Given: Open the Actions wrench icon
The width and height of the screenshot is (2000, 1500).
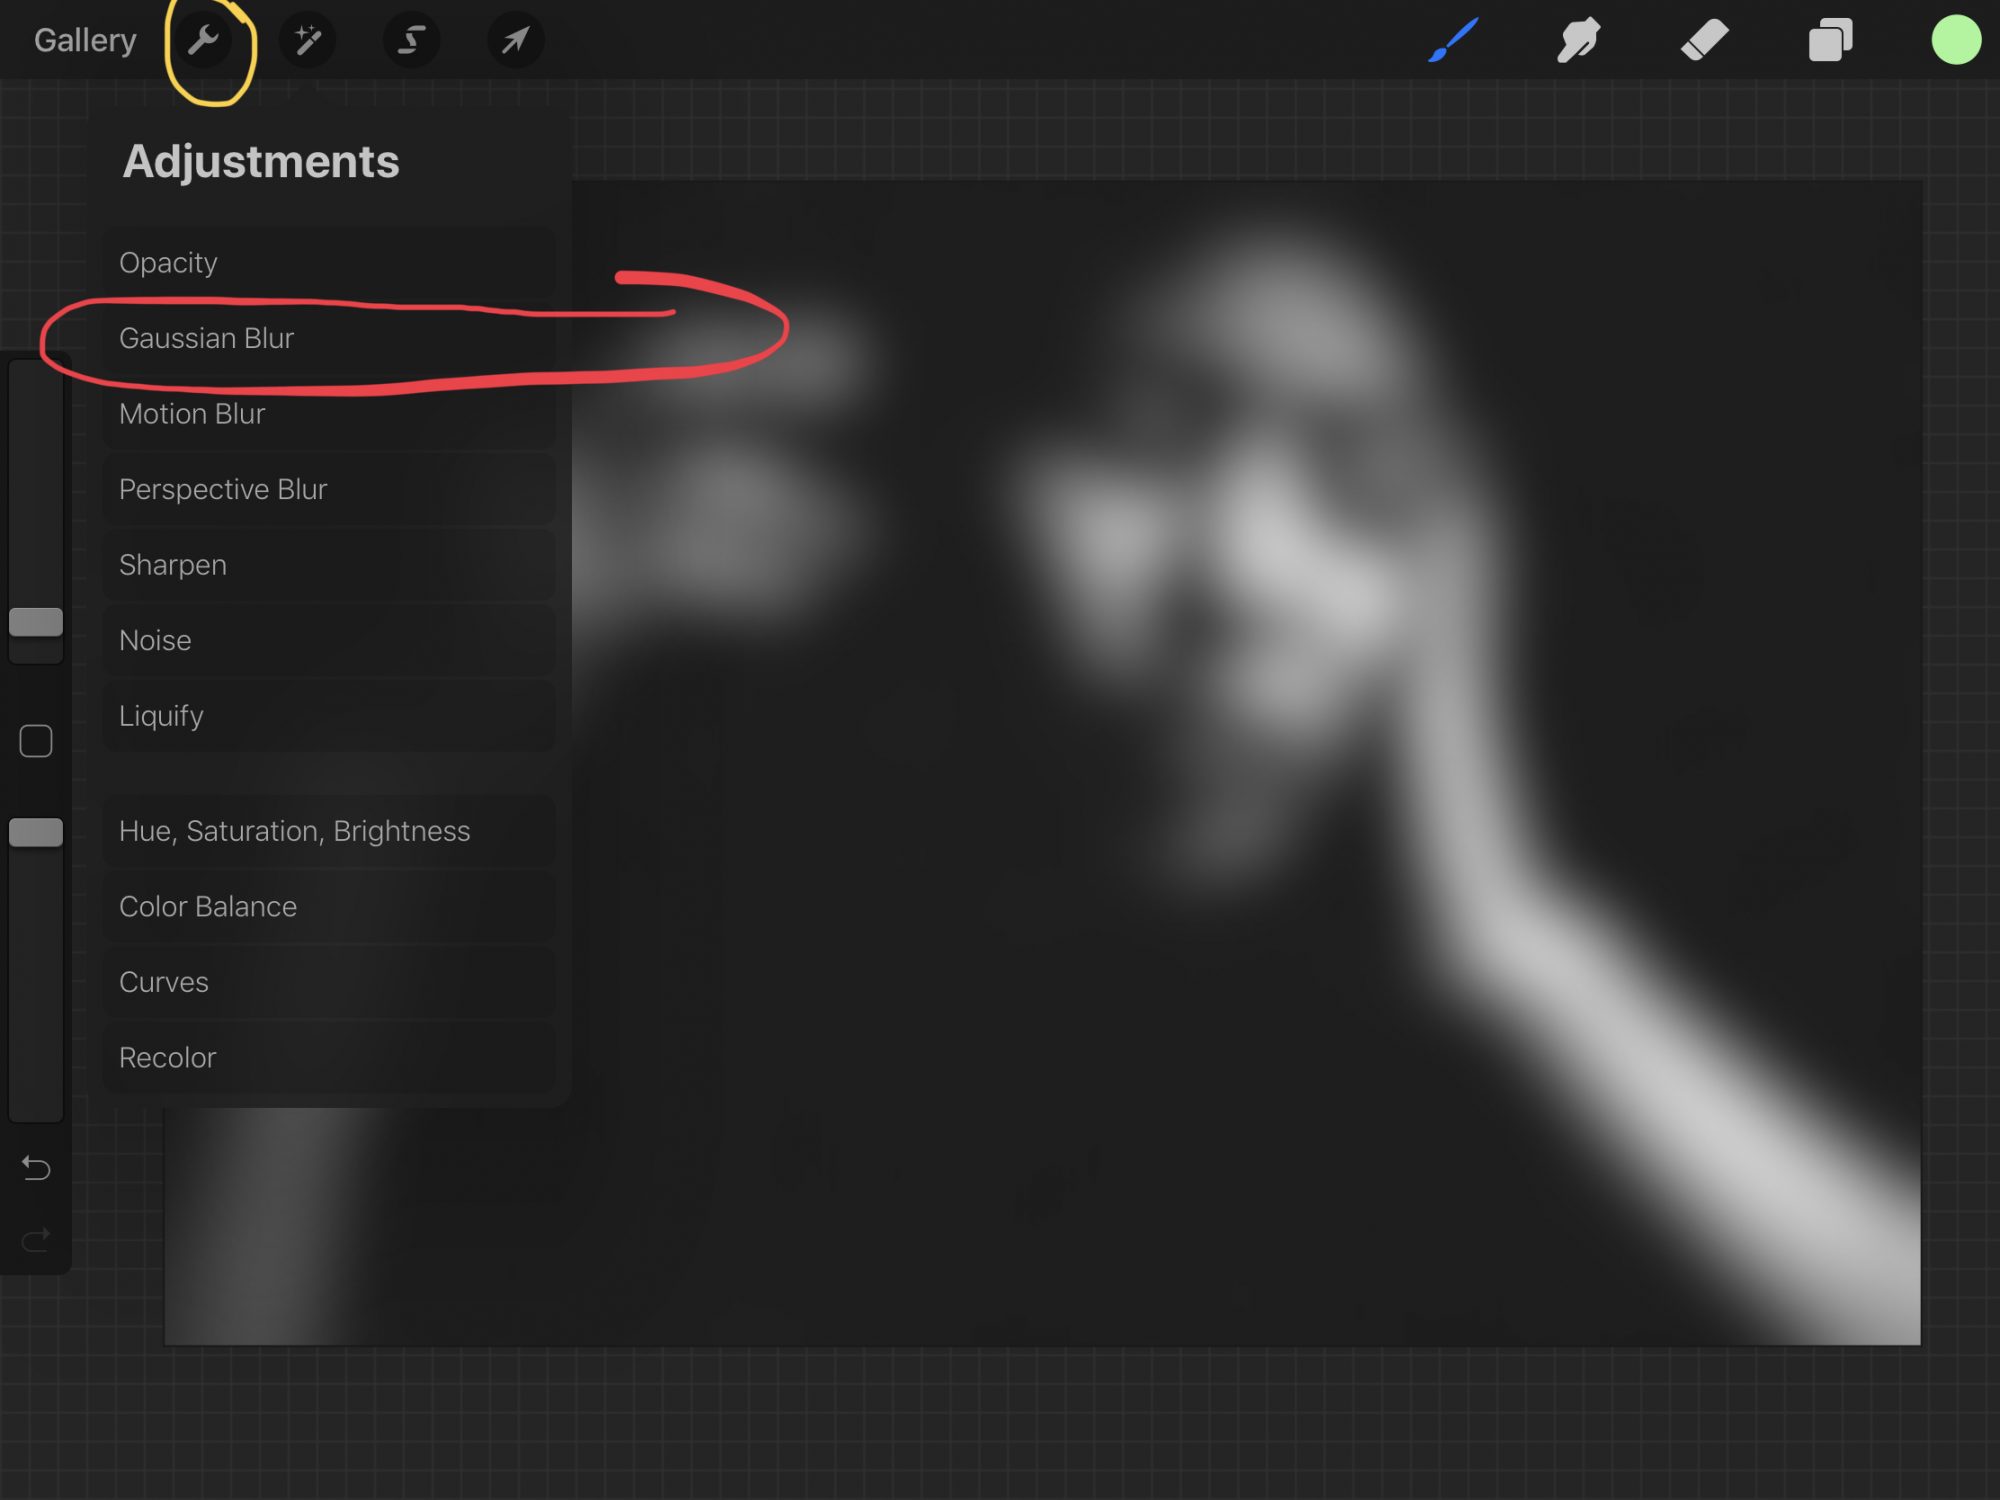Looking at the screenshot, I should click(204, 41).
